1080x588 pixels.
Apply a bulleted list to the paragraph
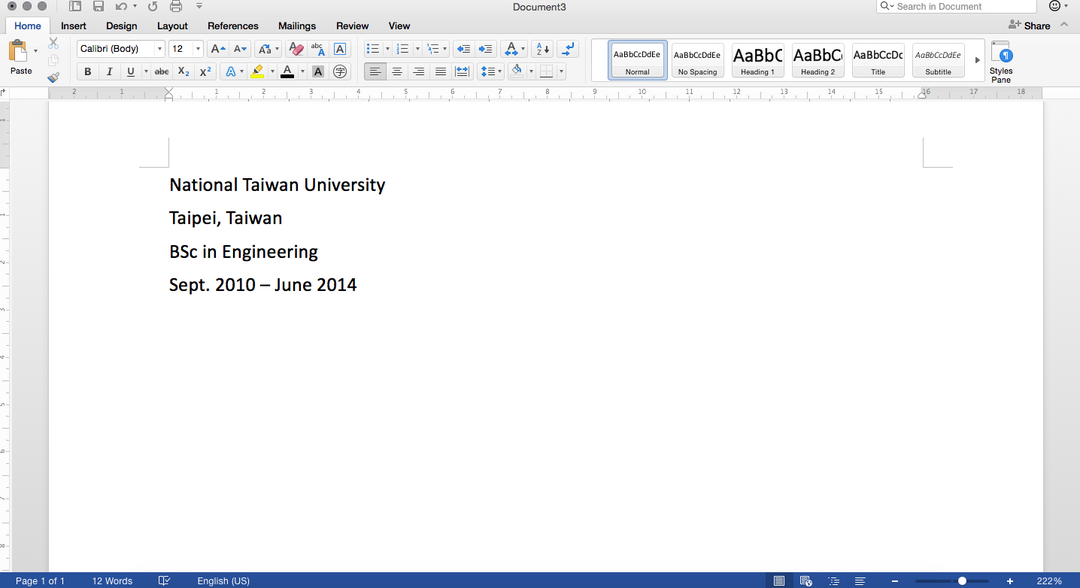tap(372, 49)
